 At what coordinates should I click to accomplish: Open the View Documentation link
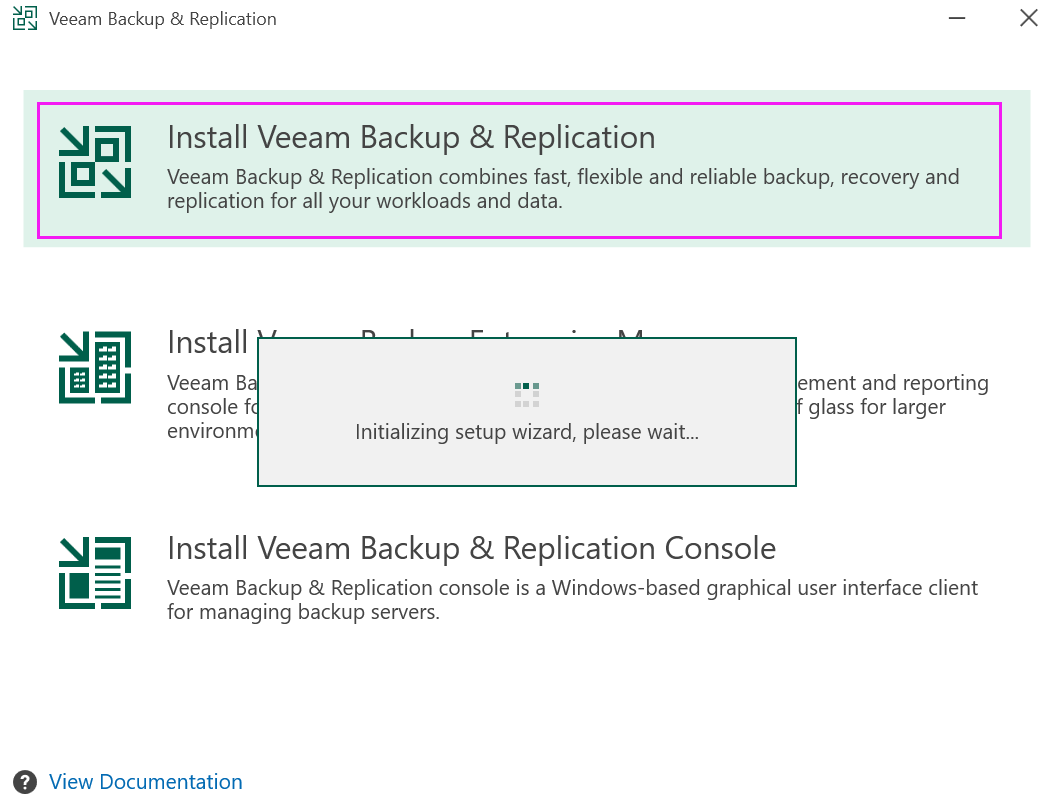(146, 782)
